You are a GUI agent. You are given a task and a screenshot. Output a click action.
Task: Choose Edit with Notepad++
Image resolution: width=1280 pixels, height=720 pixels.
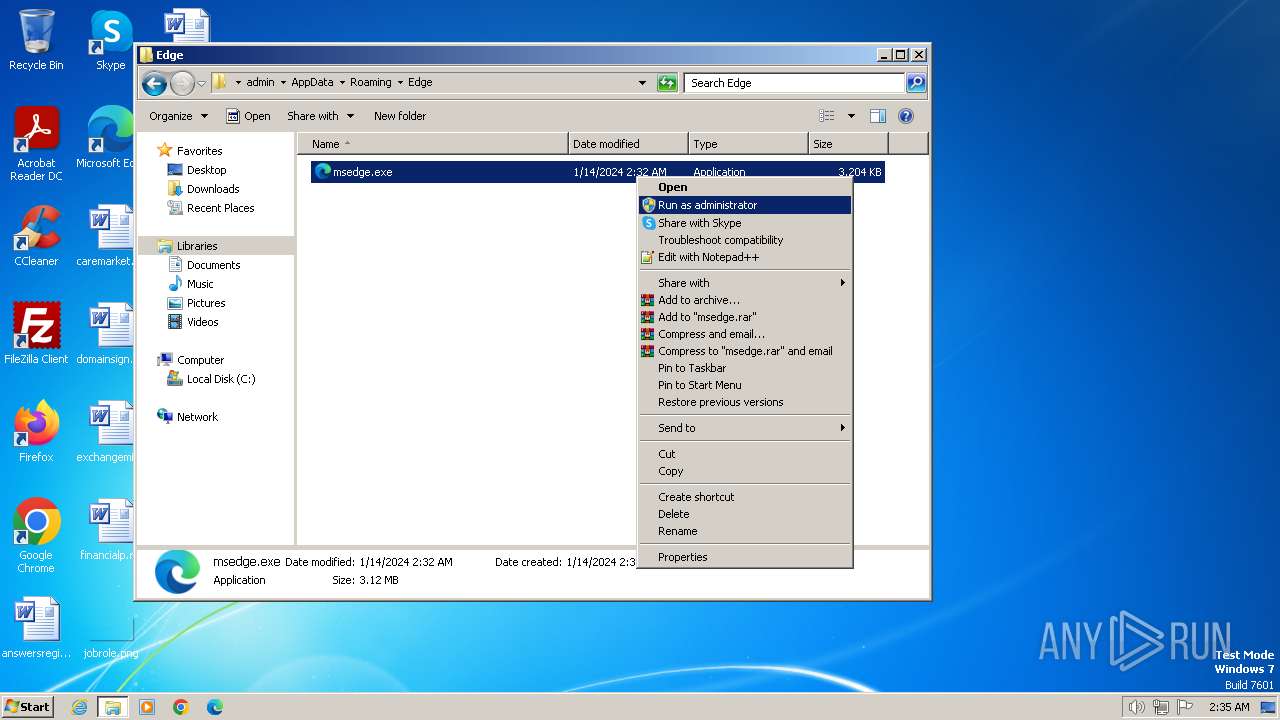[x=745, y=257]
